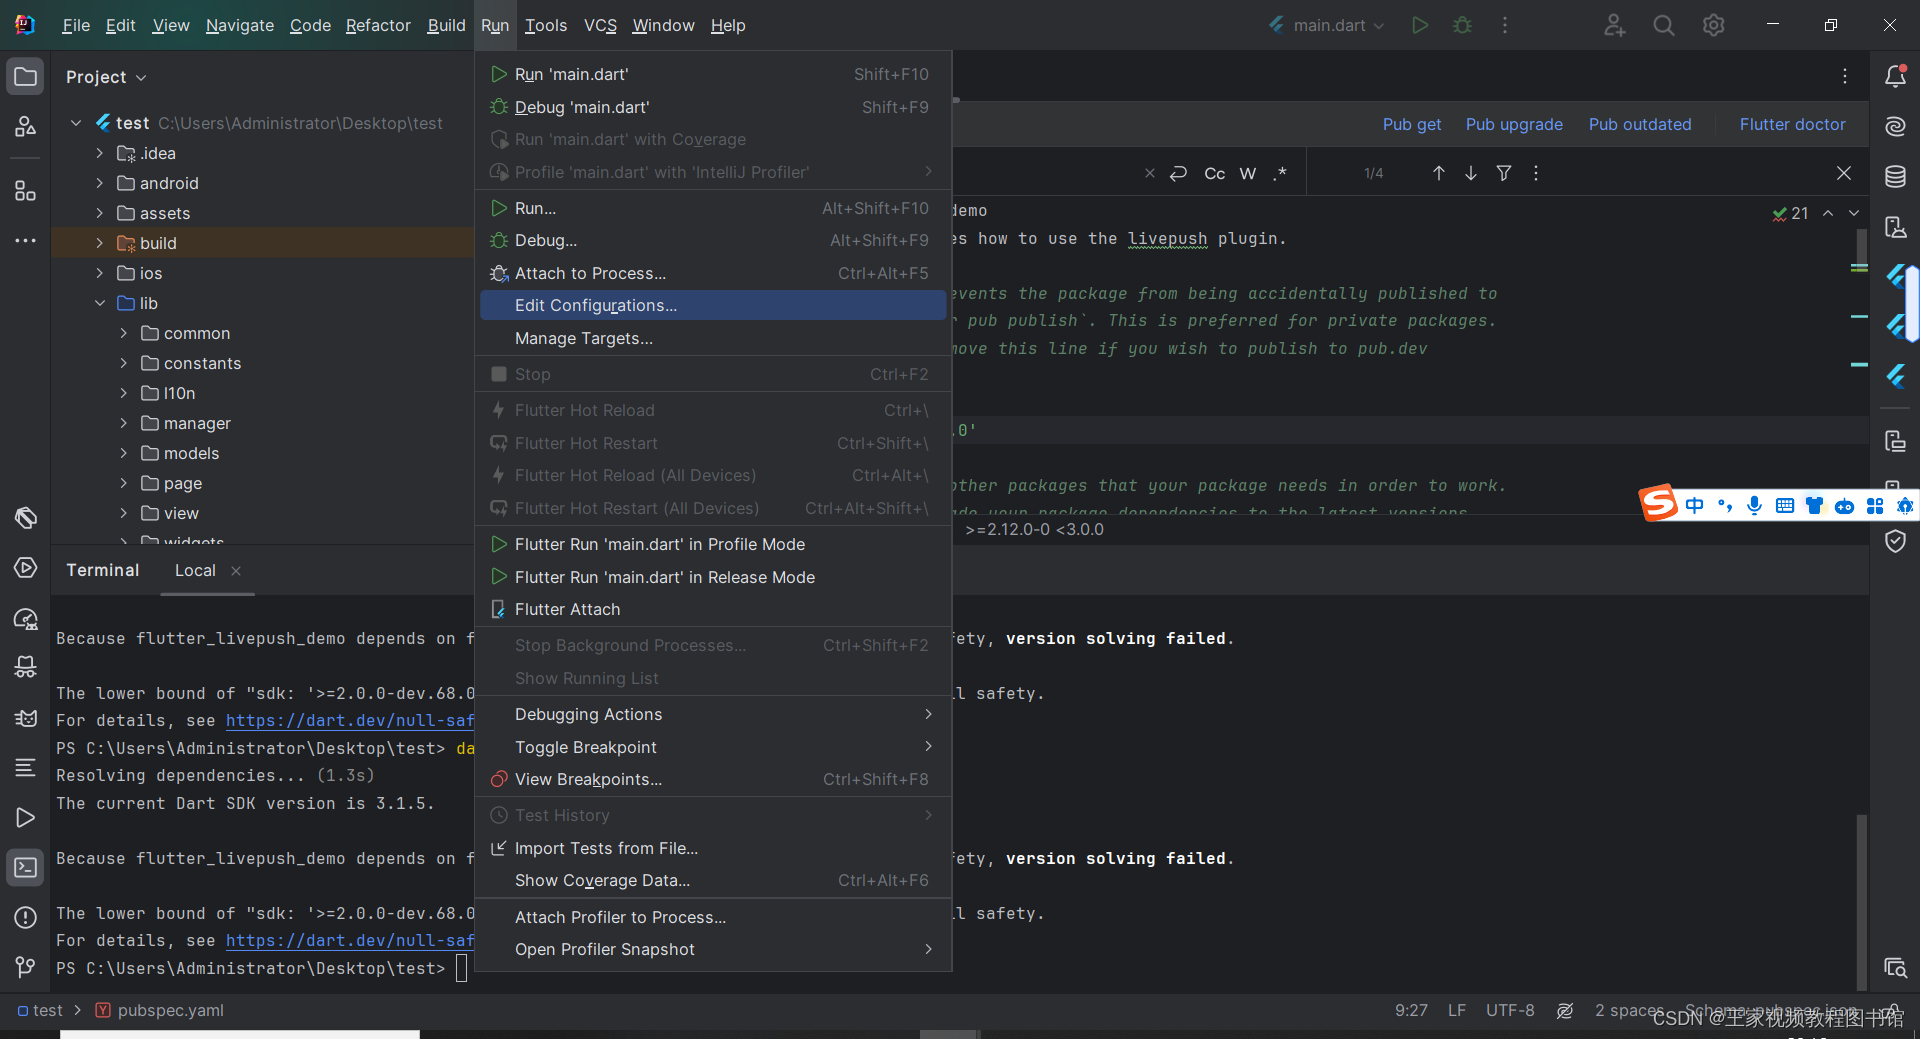This screenshot has width=1920, height=1039.
Task: Open the Terminal tool window icon
Action: click(25, 868)
